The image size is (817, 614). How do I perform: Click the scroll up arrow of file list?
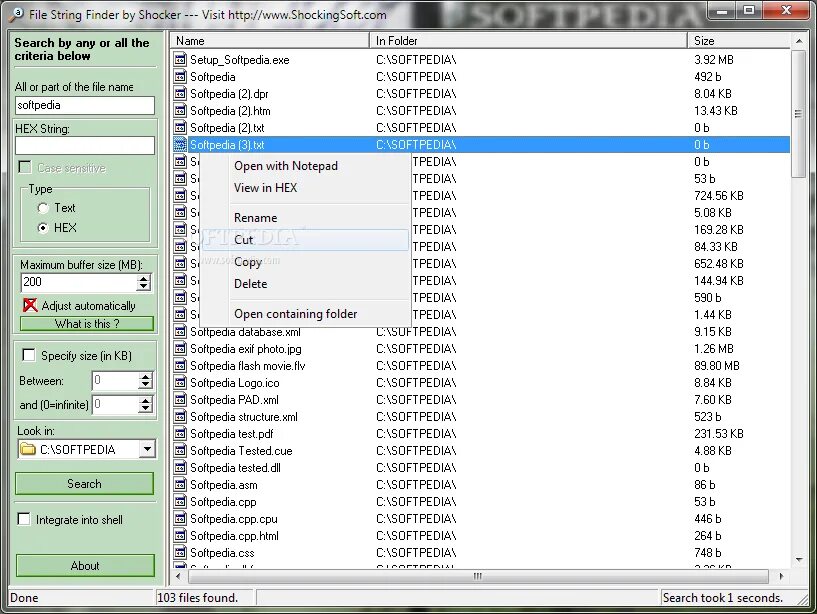(x=799, y=41)
